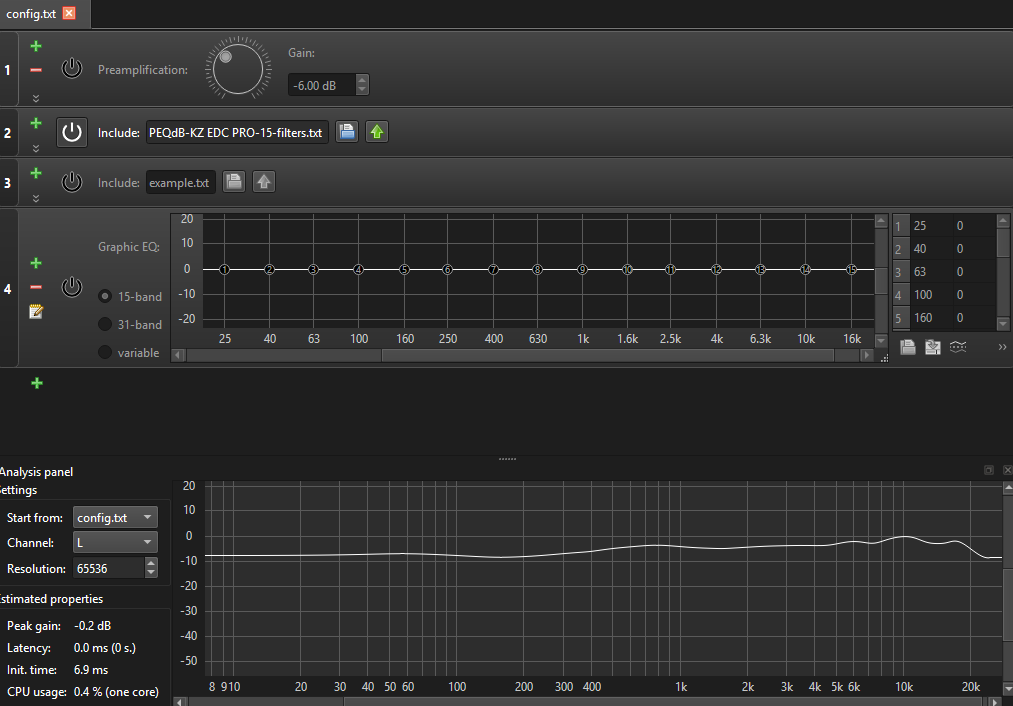Screen dimensions: 1013x706
Task: Click the notepad edit icon in Graphic EQ row
Action: coord(36,312)
